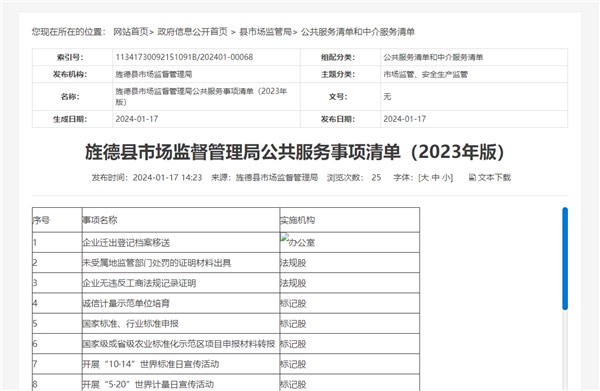Click the blue vertical scrollbar thumb
Image resolution: width=600 pixels, height=391 pixels.
[565, 259]
